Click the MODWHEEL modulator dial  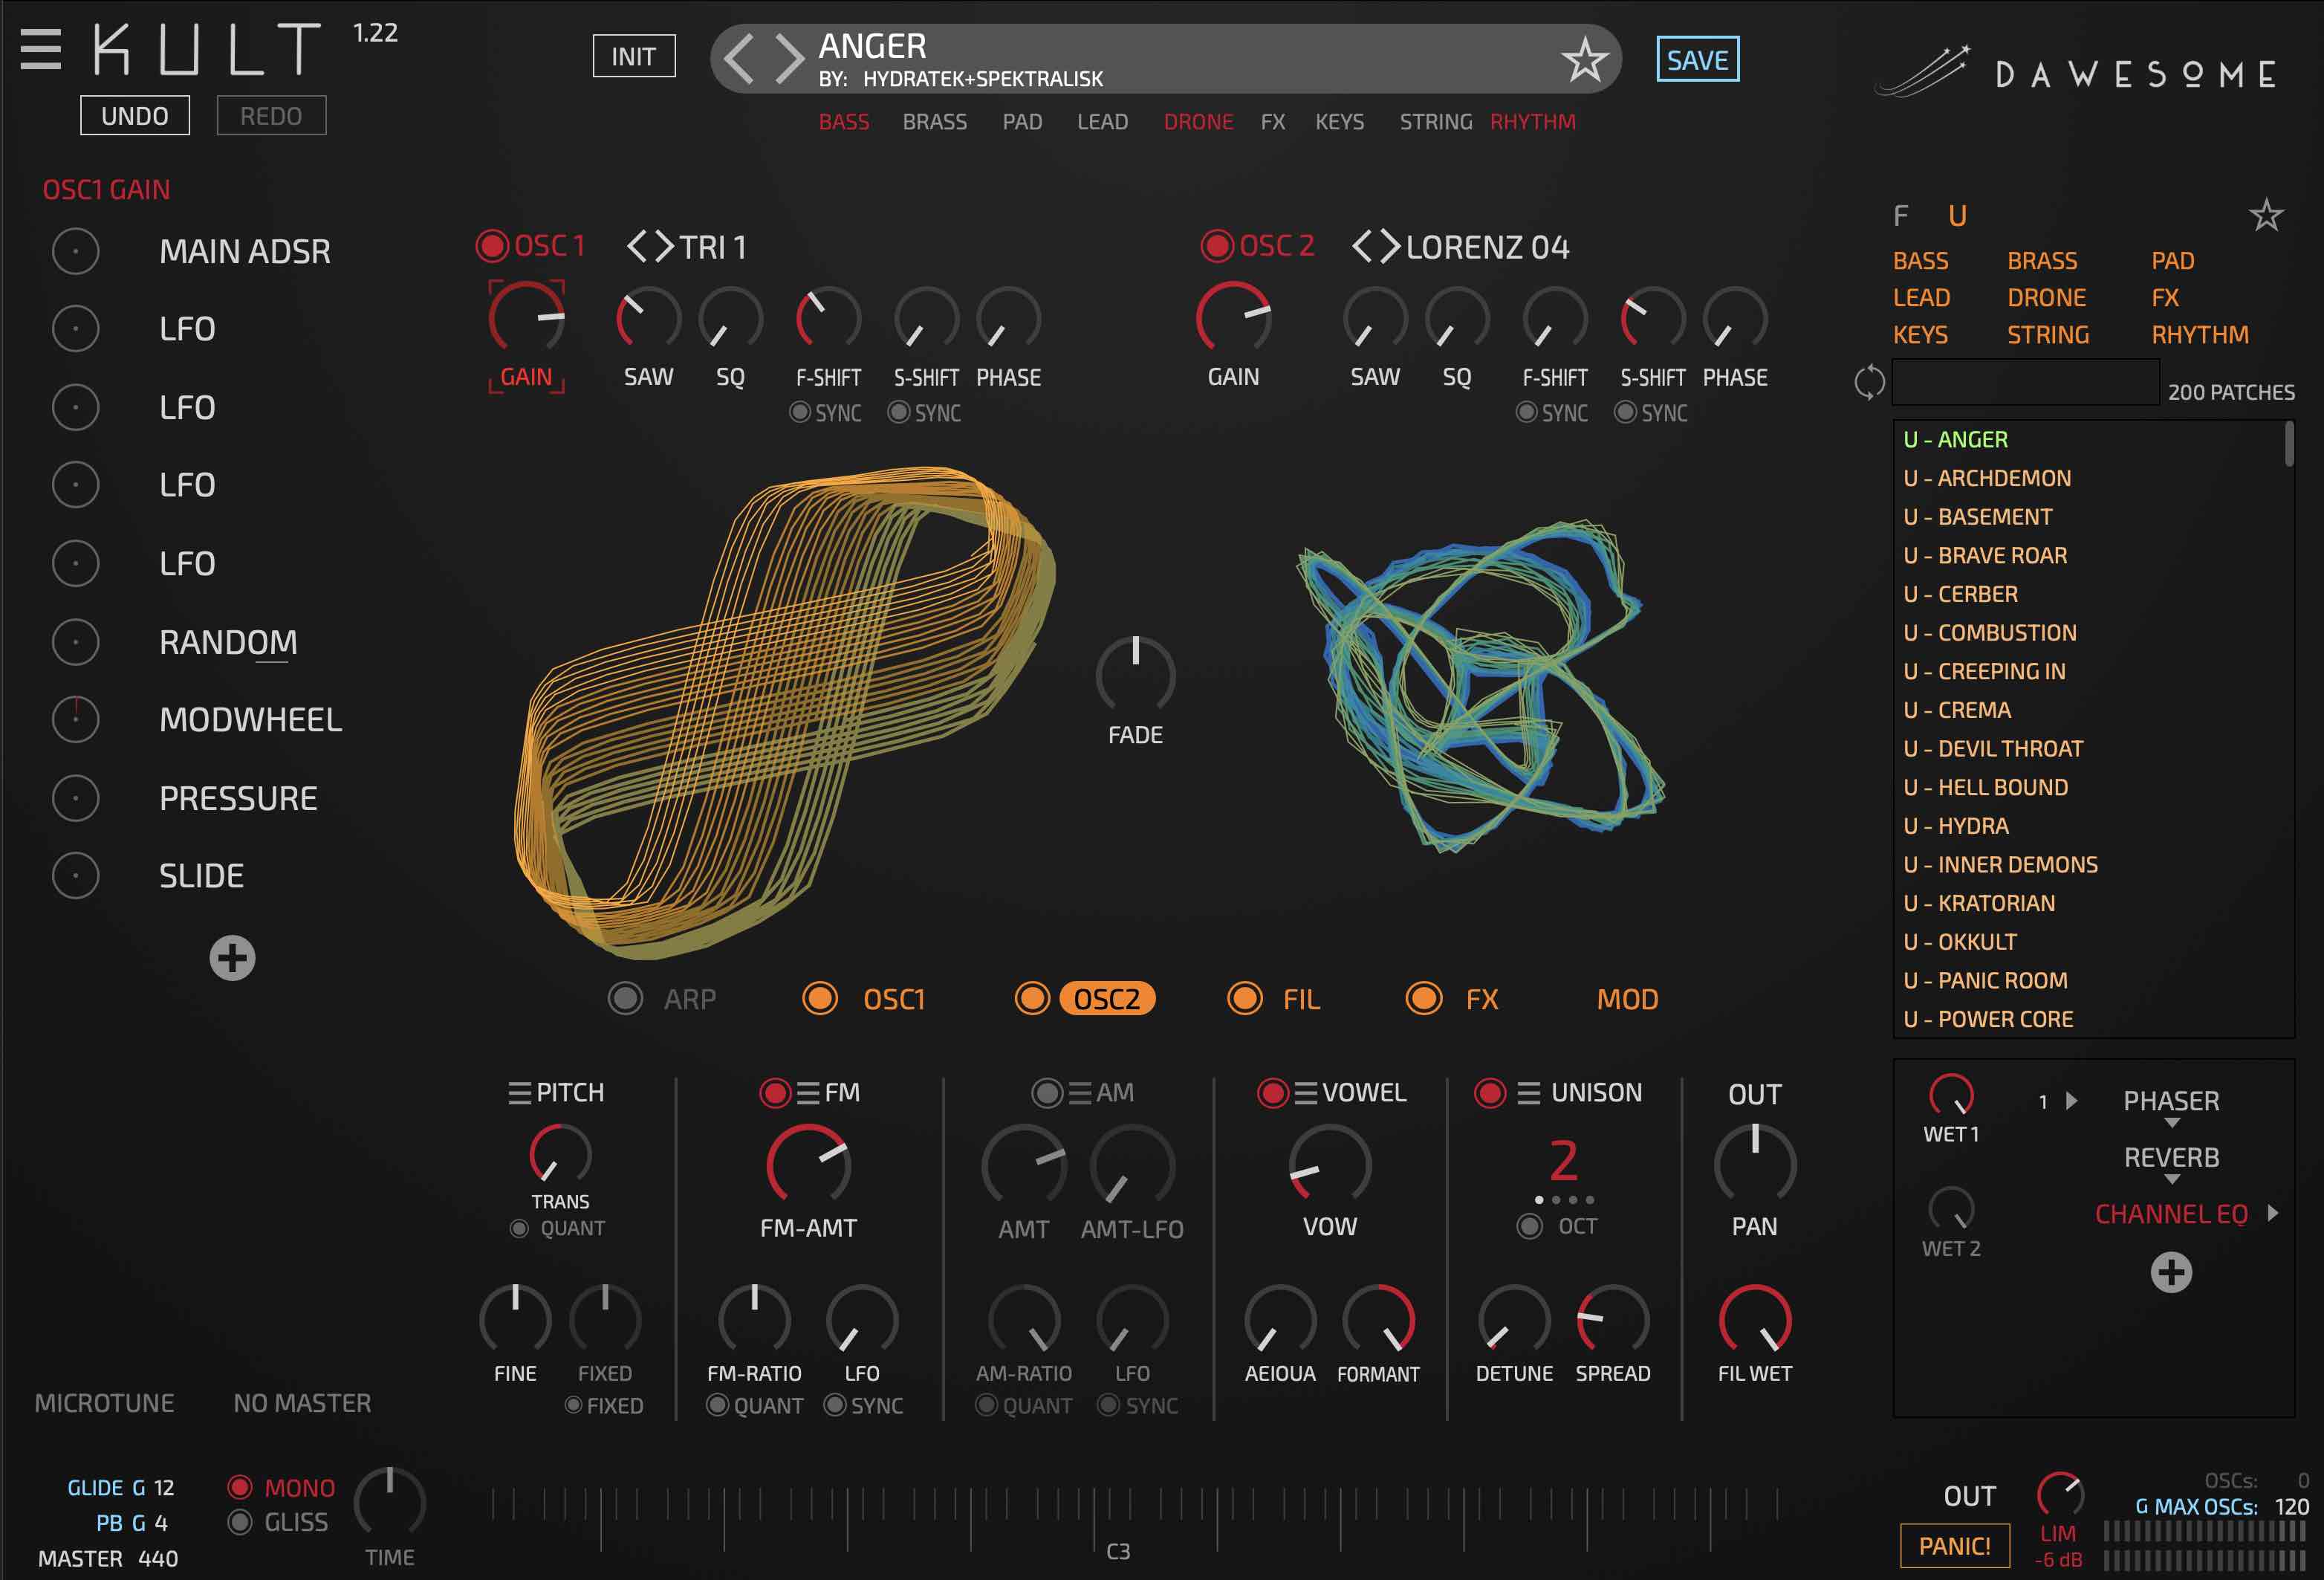tap(75, 719)
